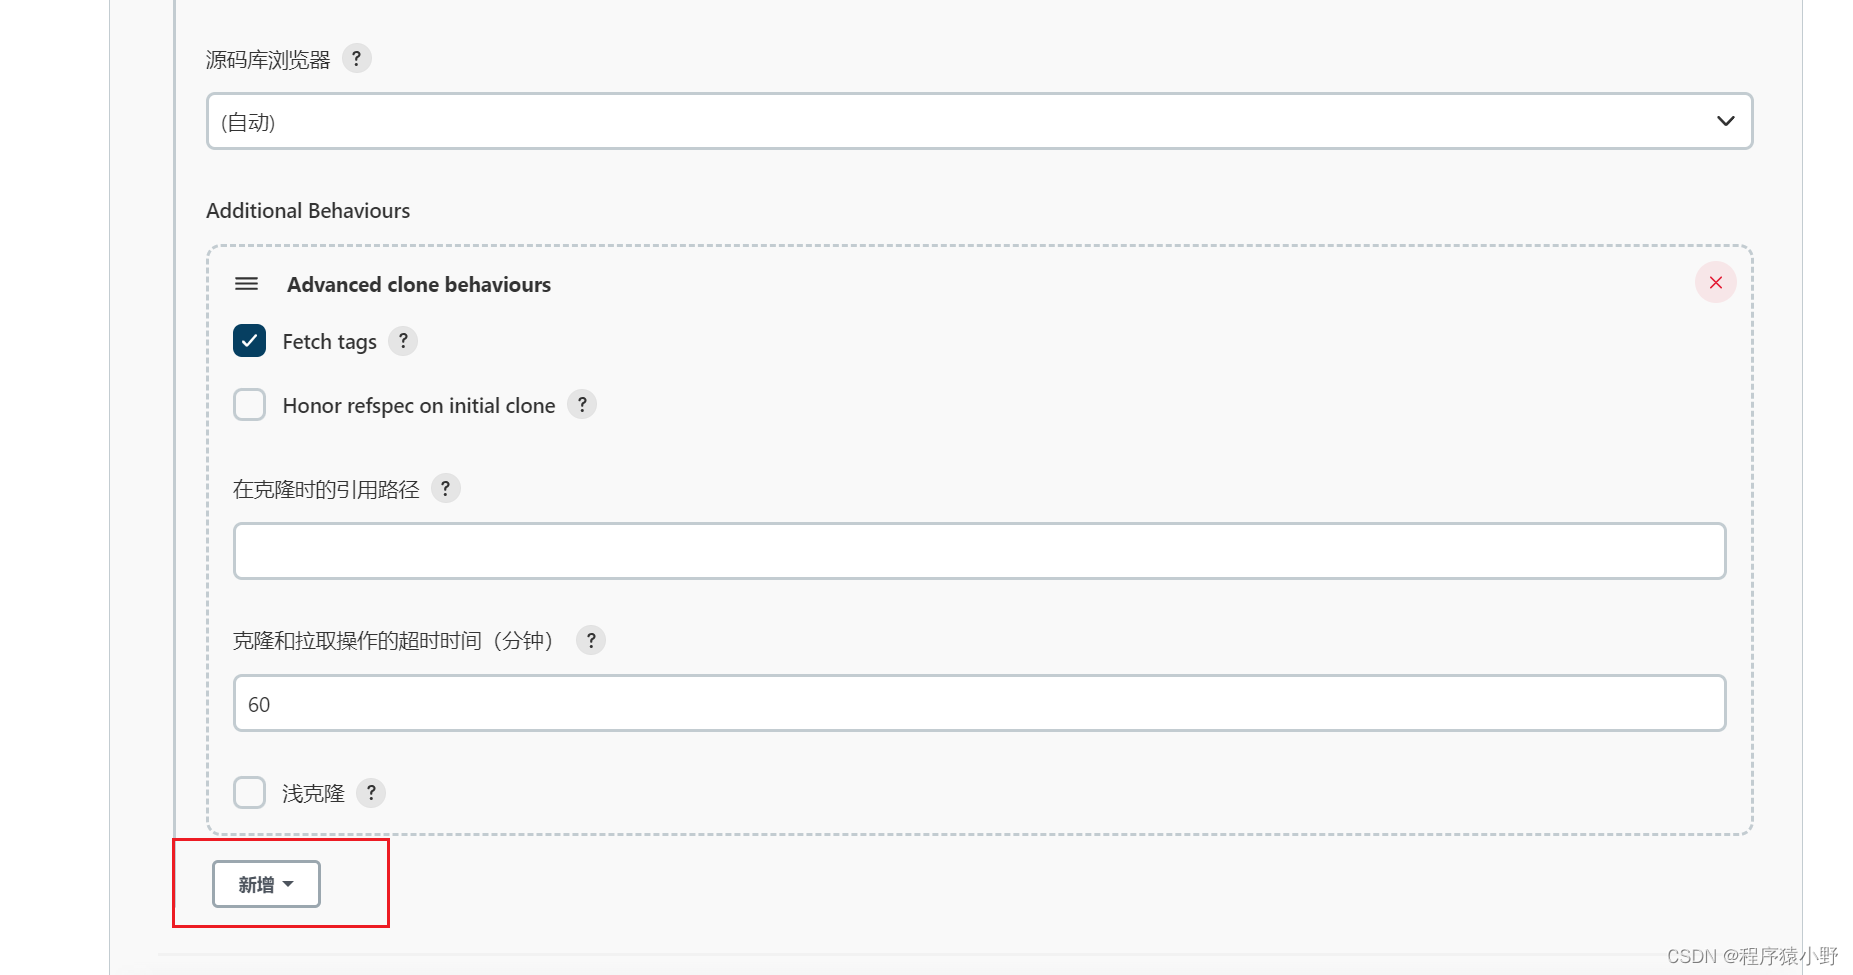Delete the Advanced clone behaviours block
Image resolution: width=1853 pixels, height=975 pixels.
(x=1715, y=283)
